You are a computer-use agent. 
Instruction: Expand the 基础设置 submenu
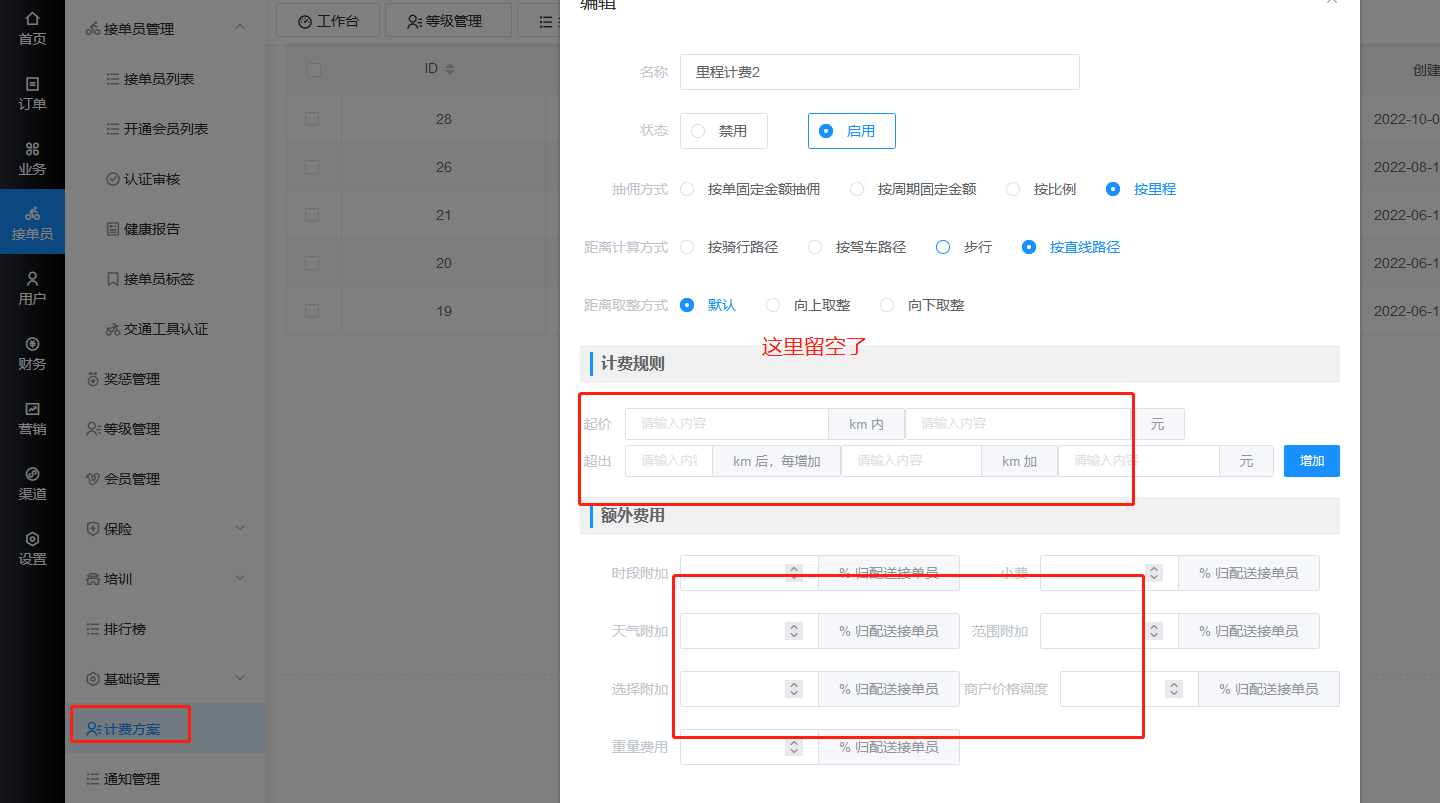[x=240, y=678]
